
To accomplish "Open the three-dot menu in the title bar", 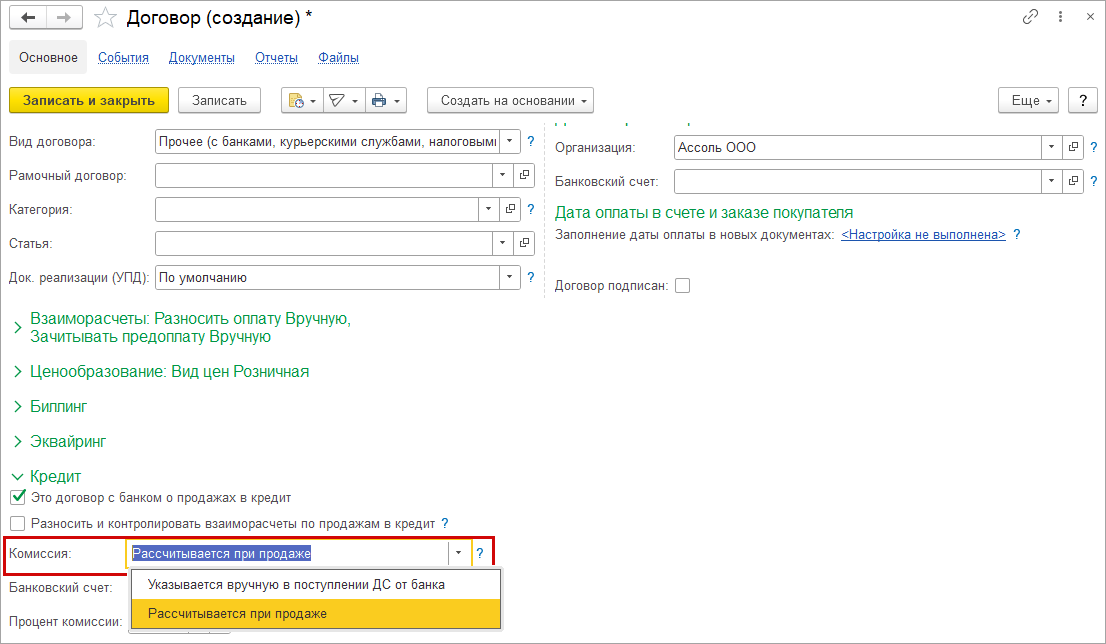I will click(1060, 17).
